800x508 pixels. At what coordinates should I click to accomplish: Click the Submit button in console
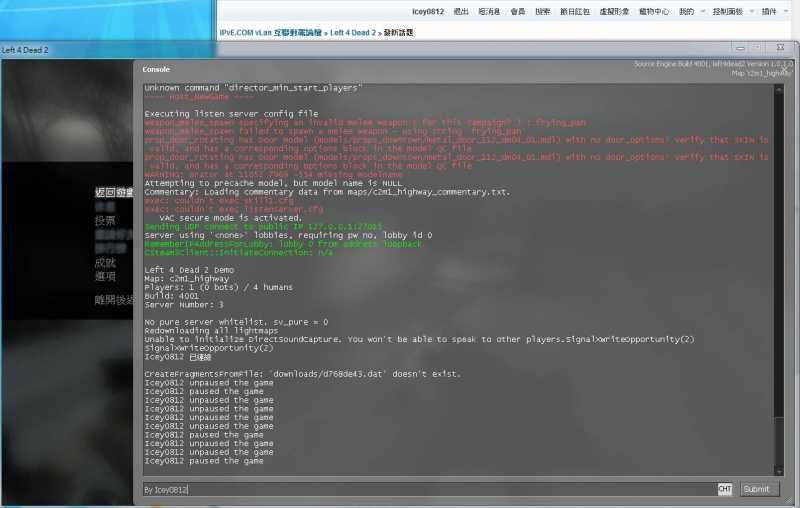click(756, 489)
